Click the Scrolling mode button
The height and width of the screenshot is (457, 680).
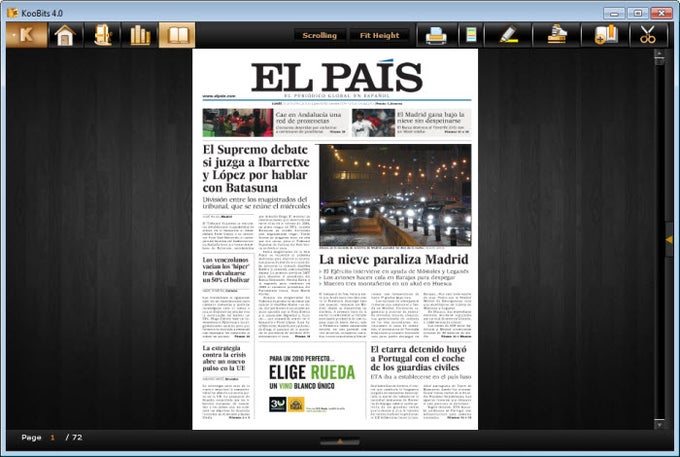coord(320,36)
